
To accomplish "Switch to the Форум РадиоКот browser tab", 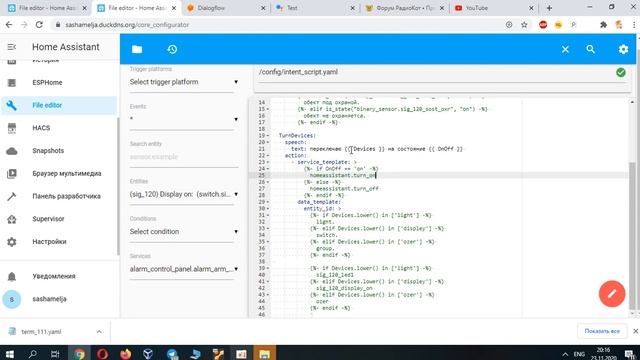I will pos(404,8).
